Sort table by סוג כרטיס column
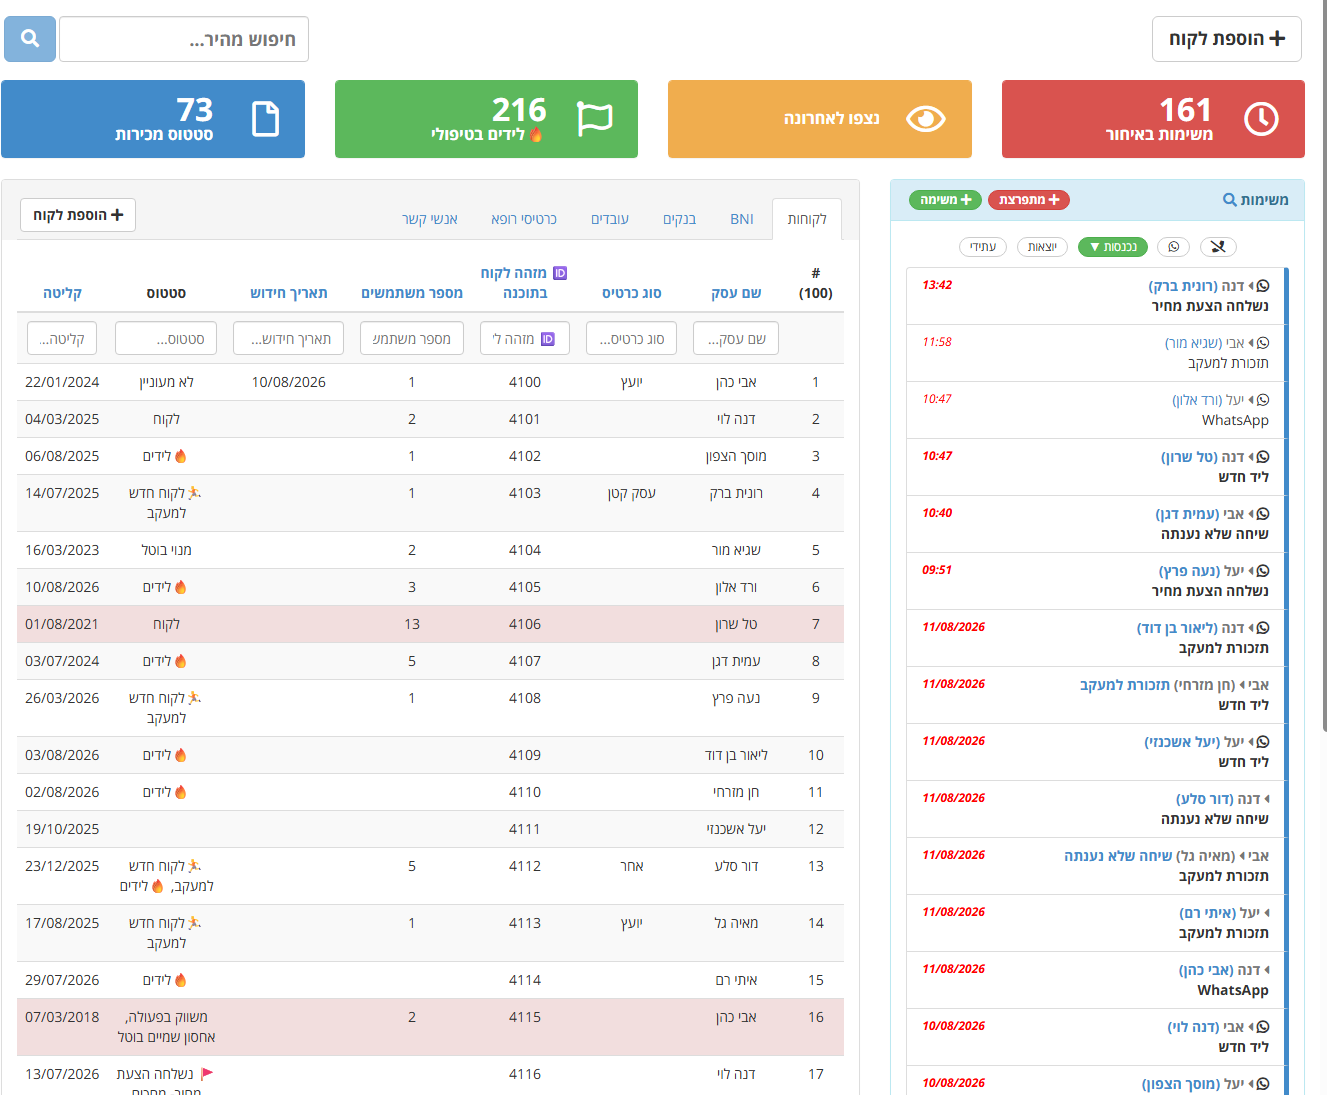Image resolution: width=1327 pixels, height=1095 pixels. pyautogui.click(x=632, y=293)
